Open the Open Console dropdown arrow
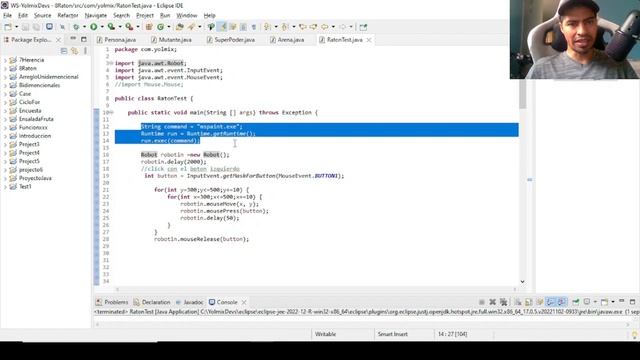The width and height of the screenshot is (640, 360). coord(613,302)
